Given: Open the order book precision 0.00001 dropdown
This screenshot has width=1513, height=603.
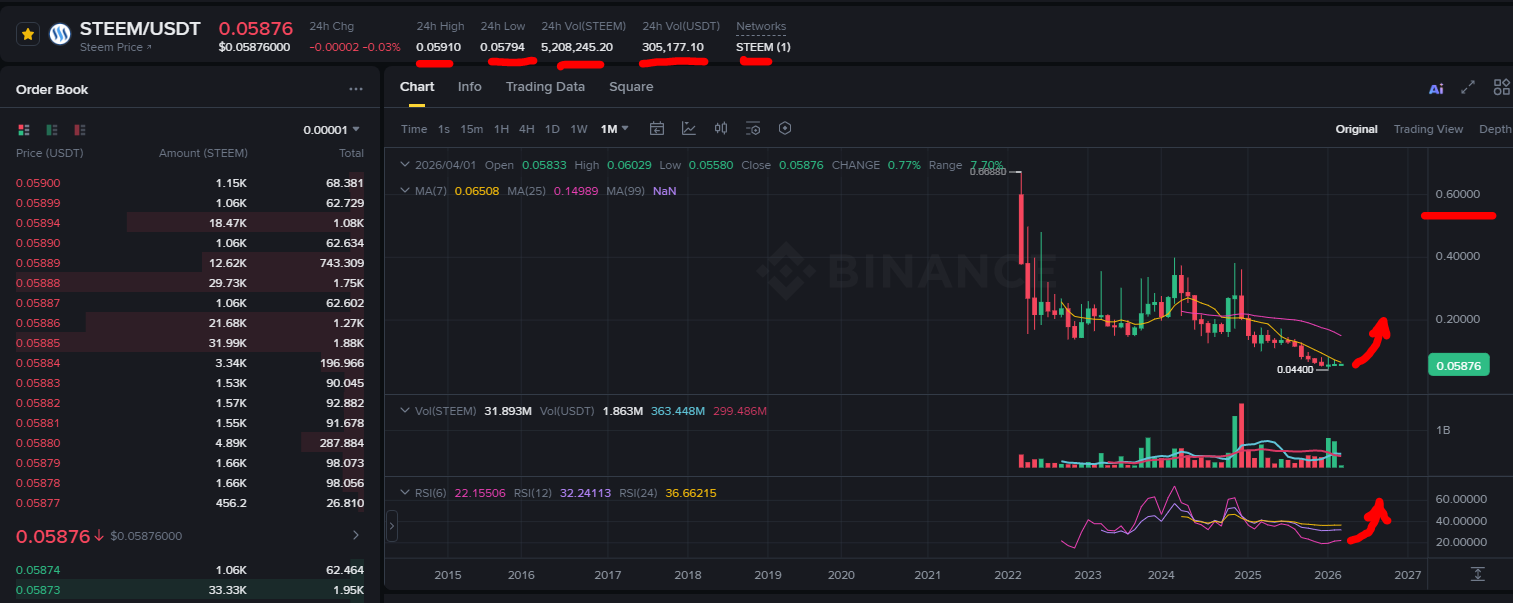Looking at the screenshot, I should coord(331,129).
